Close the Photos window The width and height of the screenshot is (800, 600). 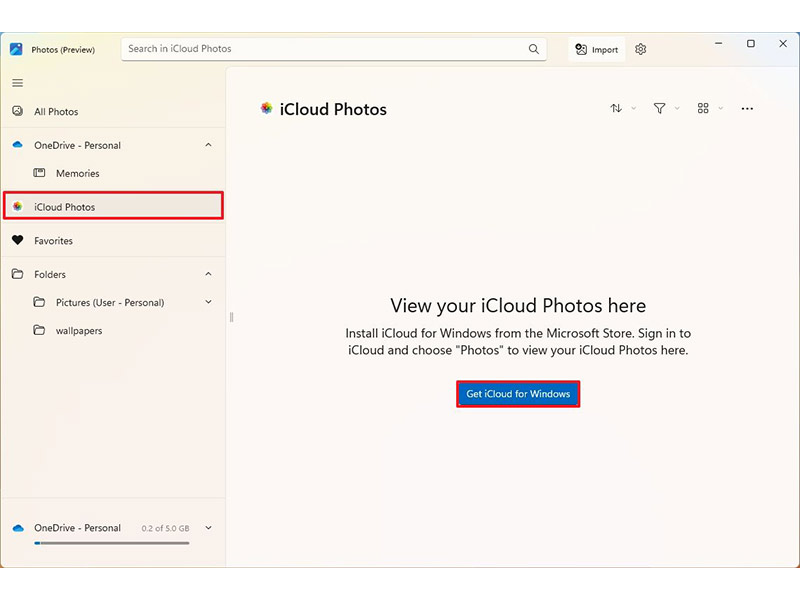tap(783, 44)
